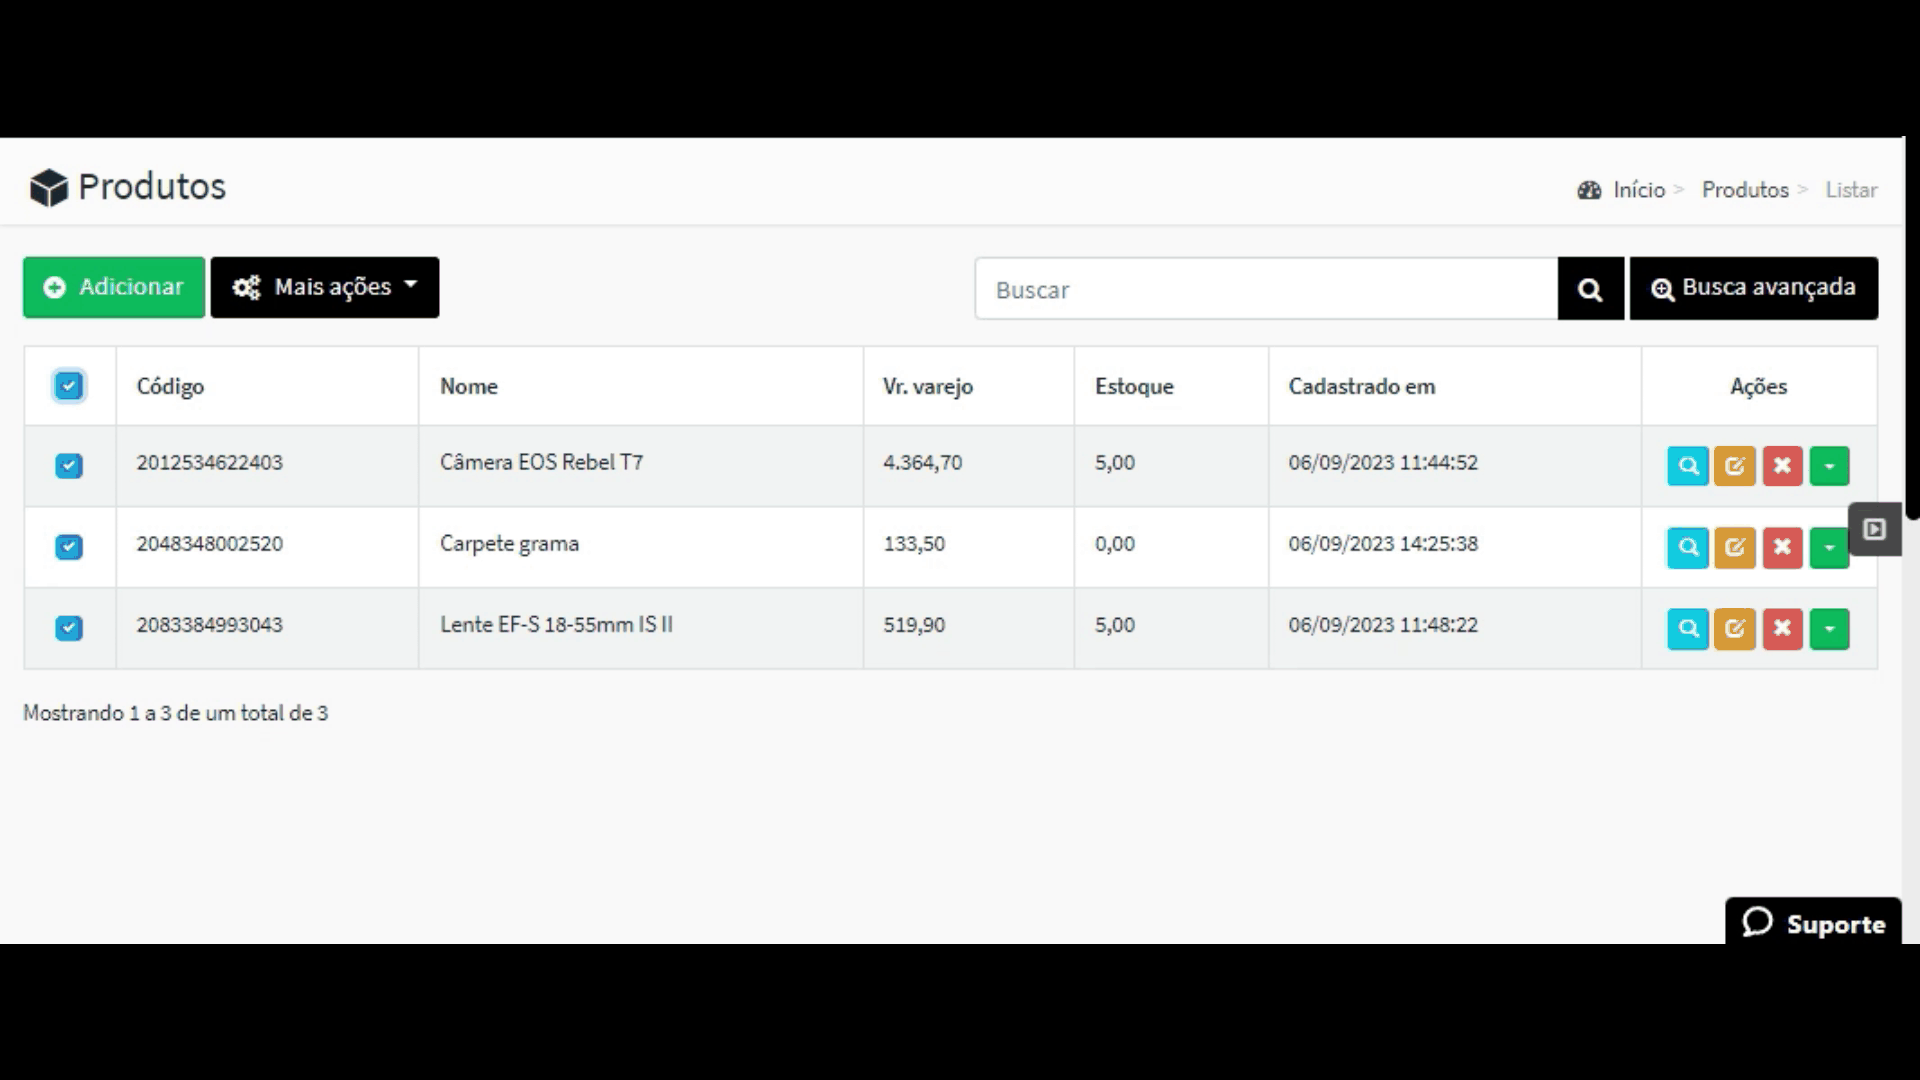Click the Adicionar button to add a product
The height and width of the screenshot is (1080, 1920).
pos(113,285)
